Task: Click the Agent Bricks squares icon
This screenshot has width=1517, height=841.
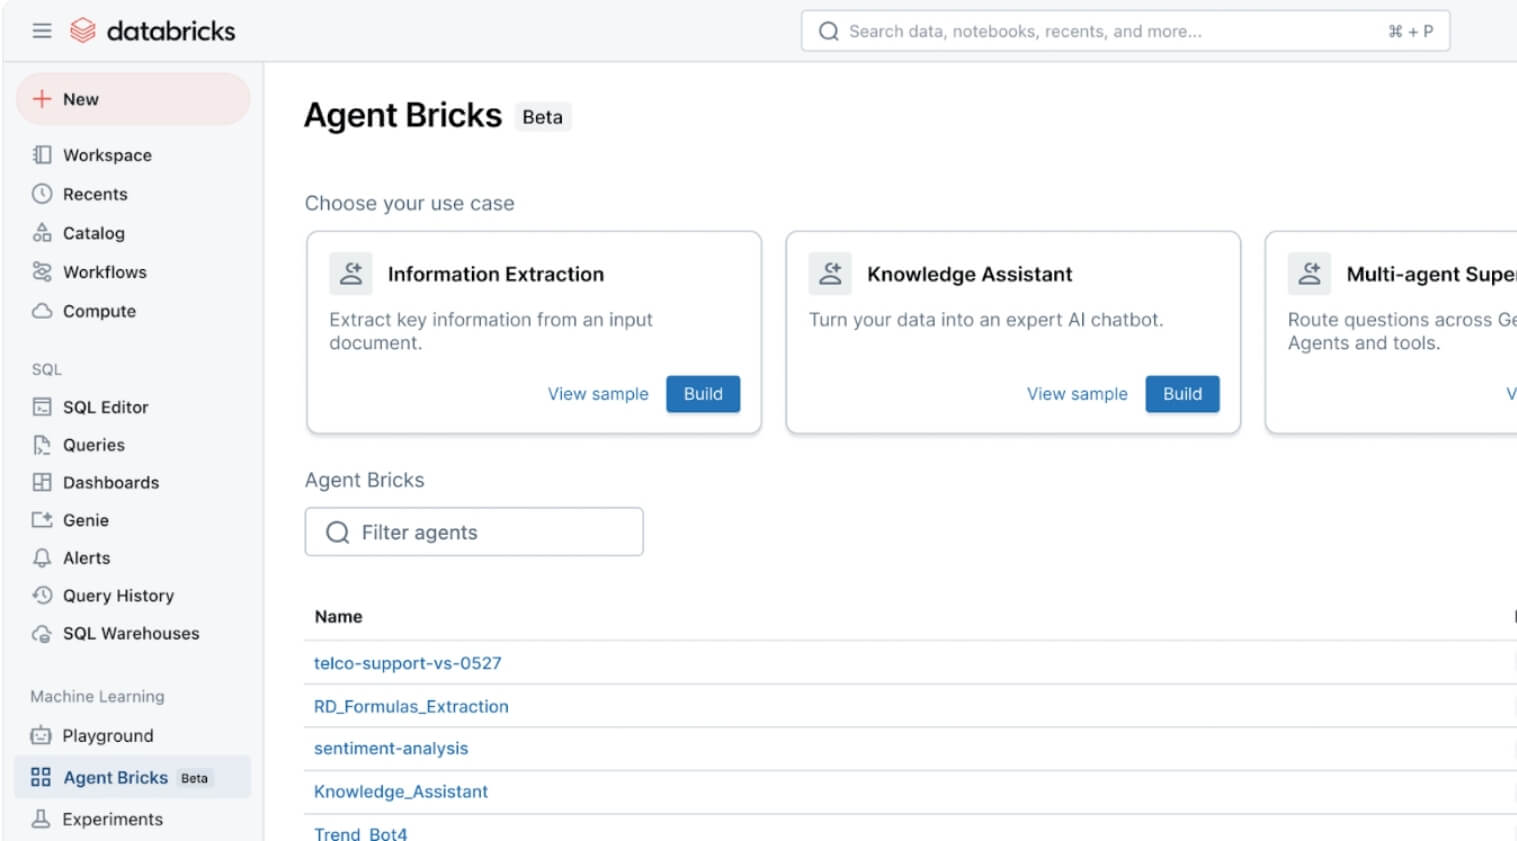Action: (41, 777)
